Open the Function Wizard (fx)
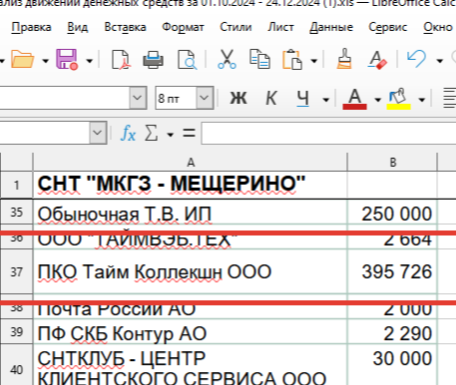 [128, 133]
